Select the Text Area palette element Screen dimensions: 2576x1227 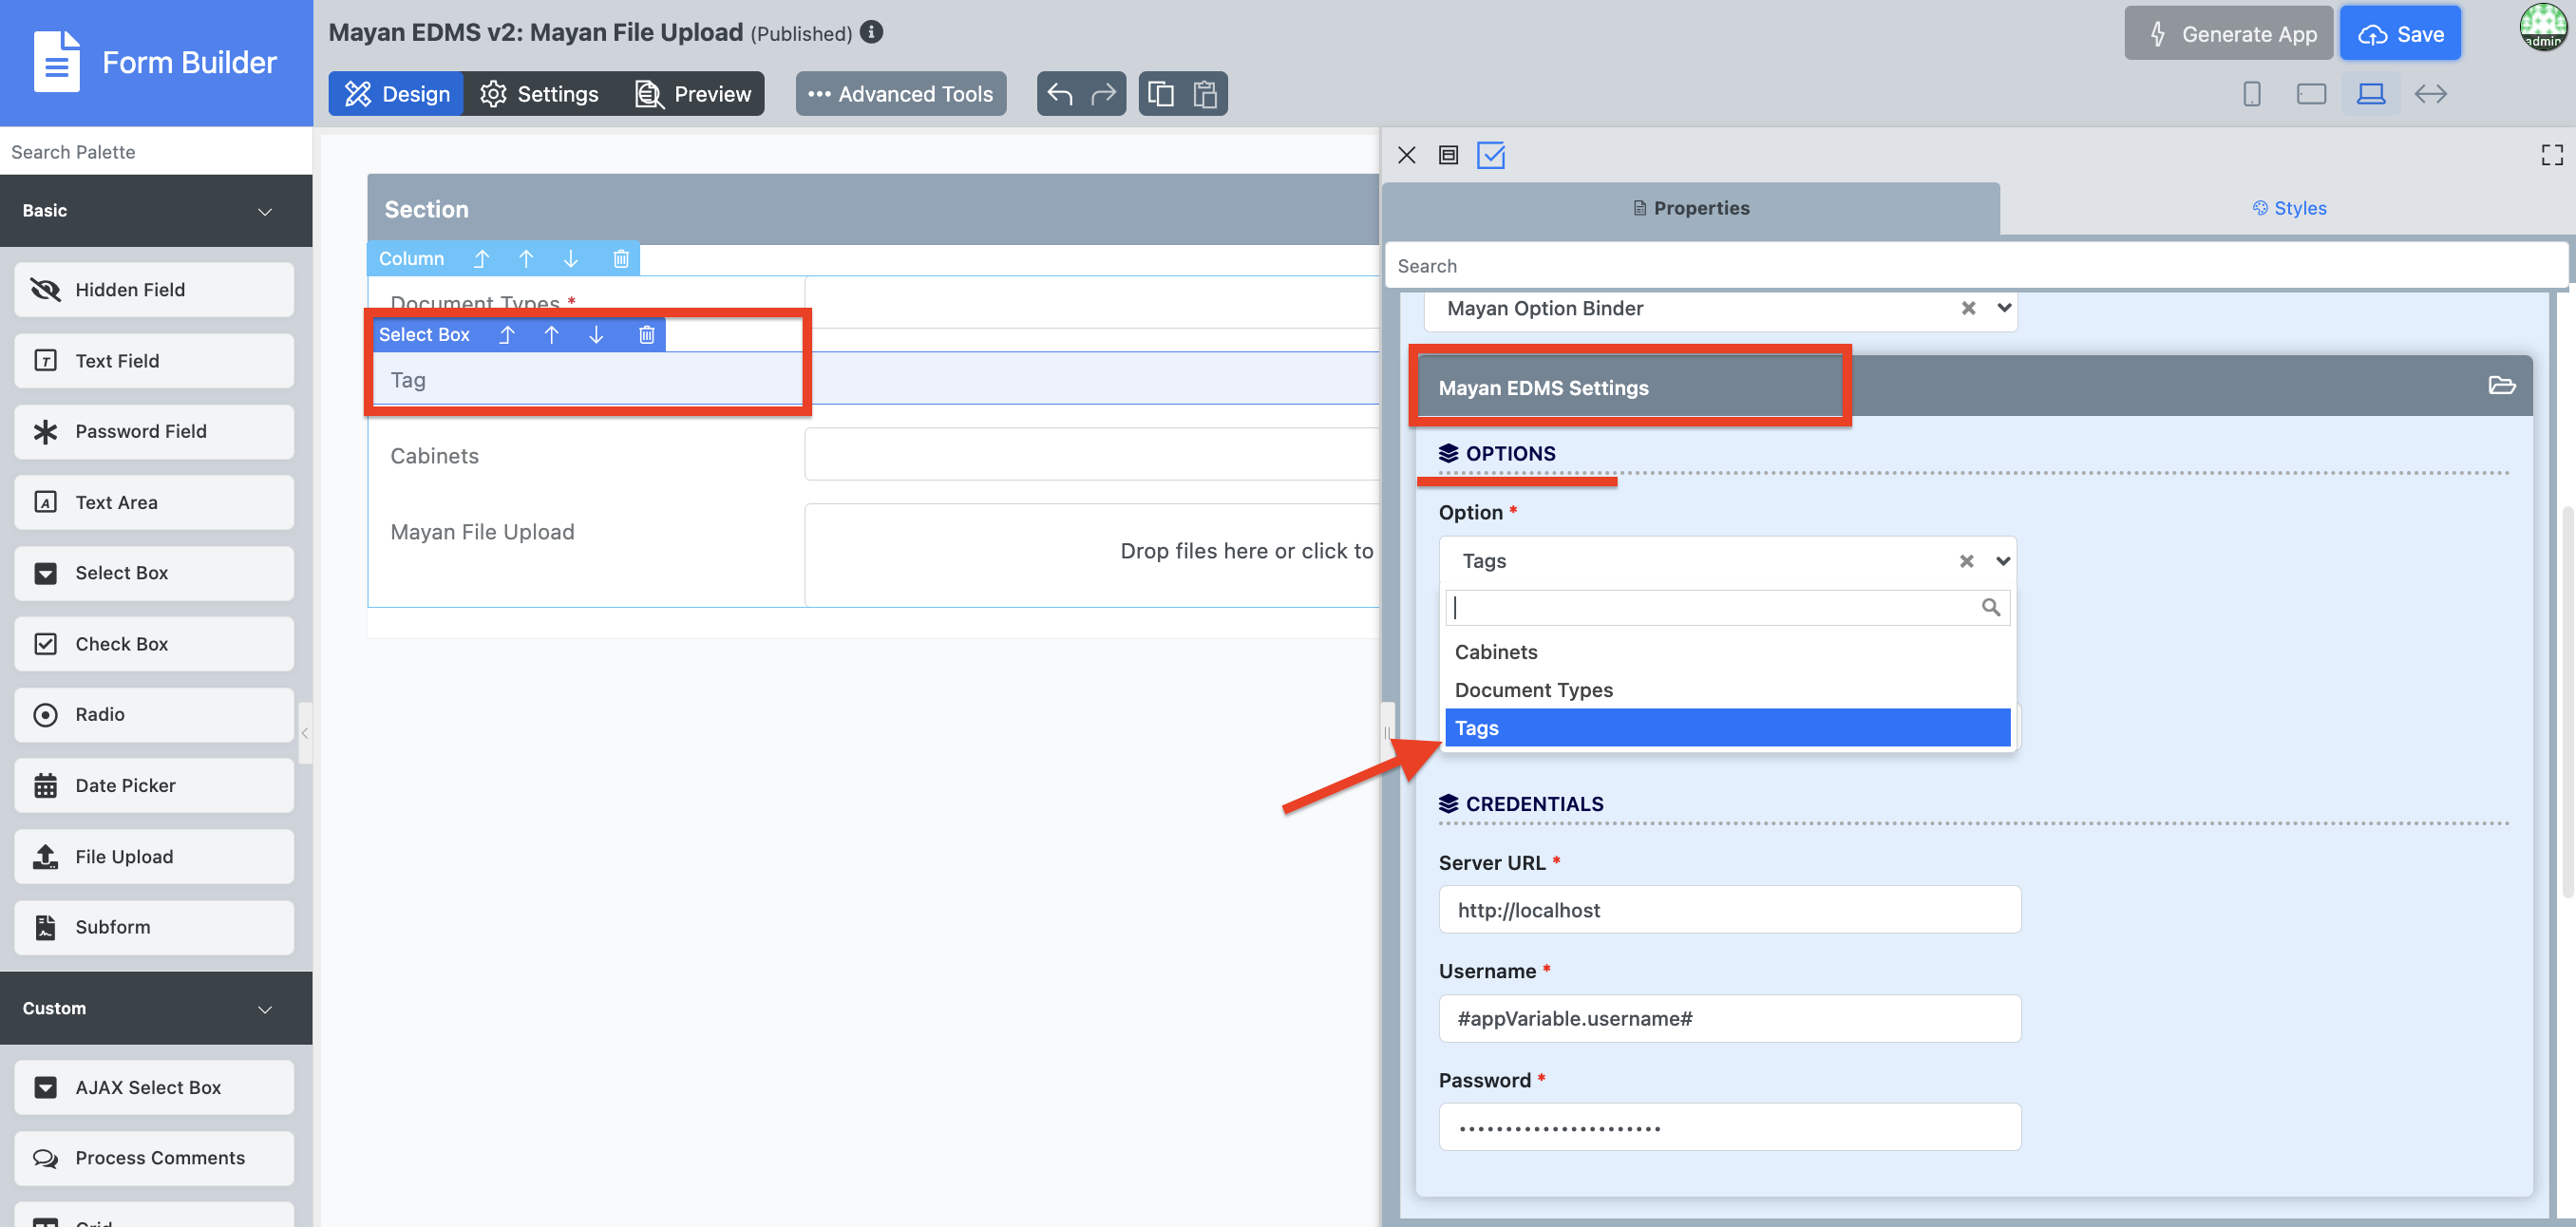(154, 503)
